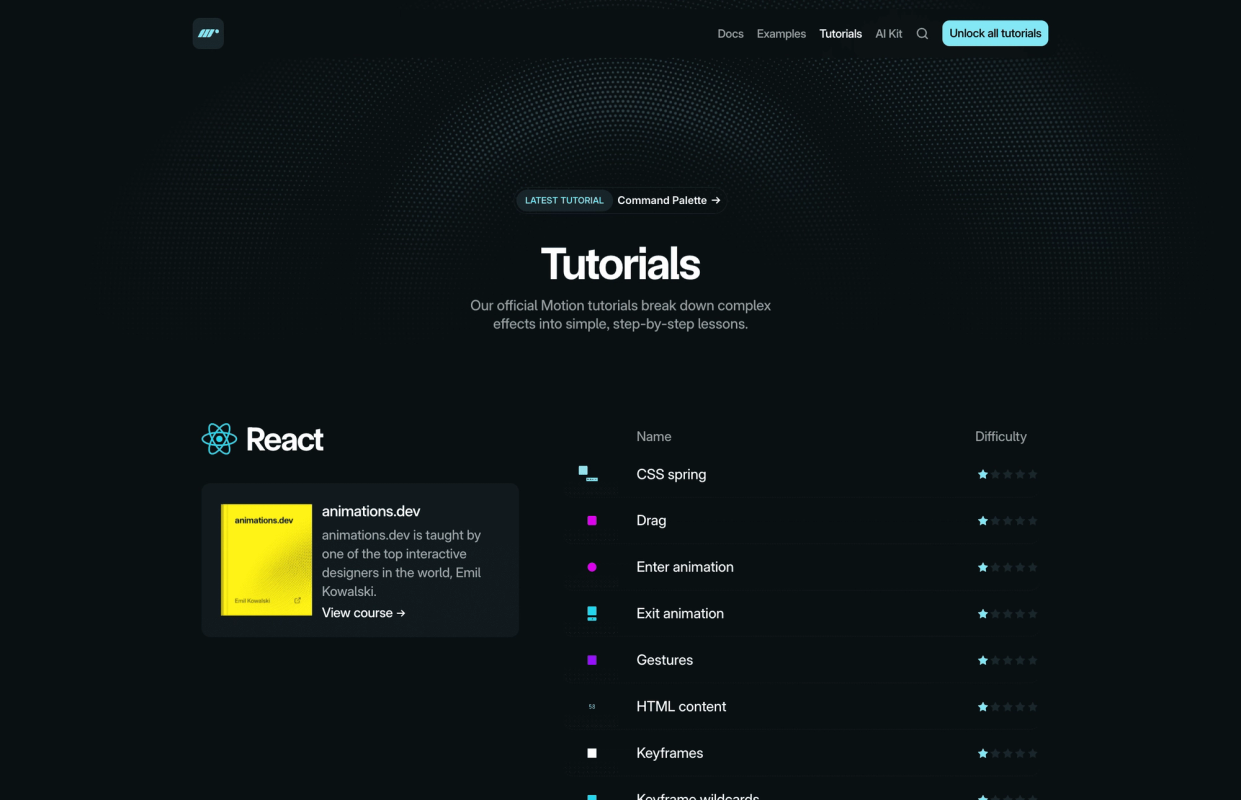This screenshot has height=800, width=1241.
Task: Click the Unlock all tutorials button
Action: pyautogui.click(x=995, y=33)
